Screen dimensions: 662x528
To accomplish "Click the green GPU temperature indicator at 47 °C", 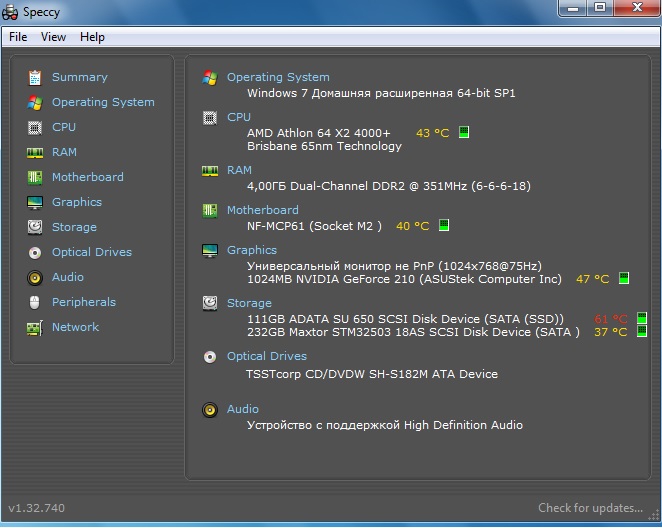I will (x=624, y=278).
